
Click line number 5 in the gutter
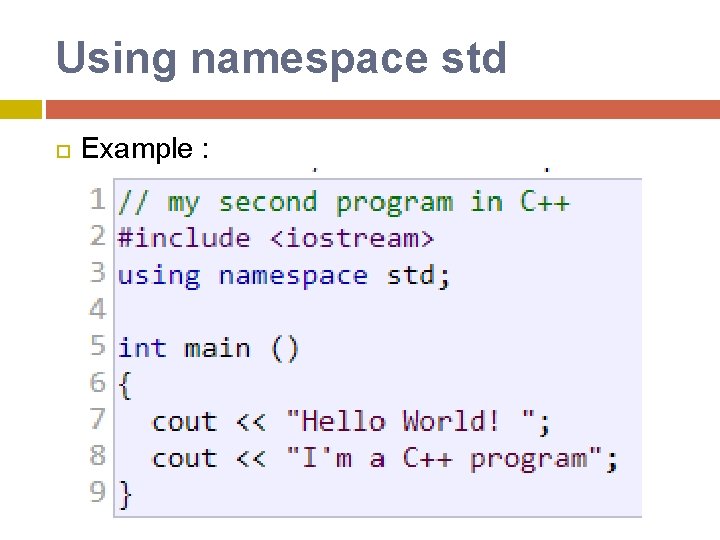click(x=97, y=345)
